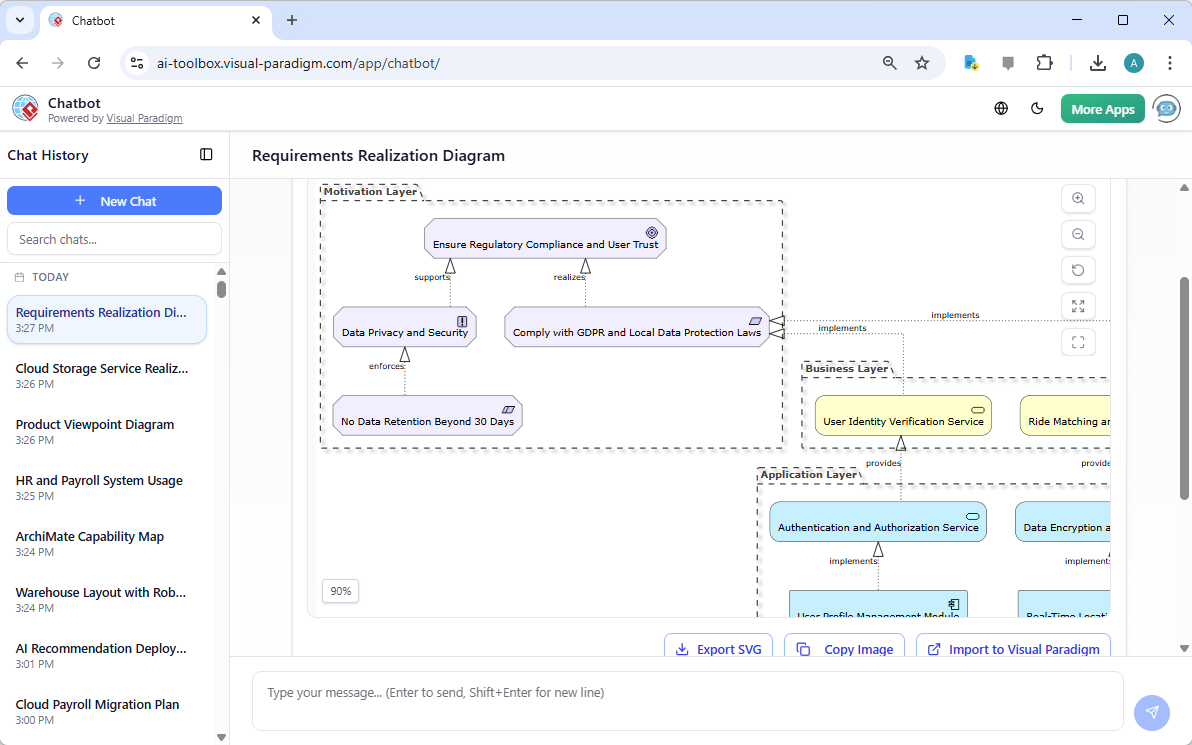This screenshot has height=745, width=1192.
Task: Click the Export SVG download icon
Action: [x=682, y=649]
